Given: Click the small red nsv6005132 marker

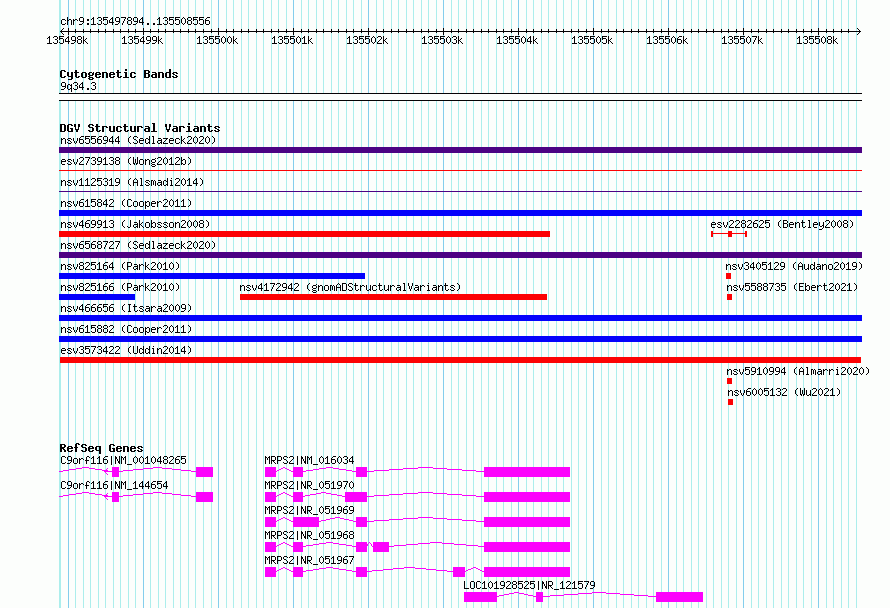Looking at the screenshot, I should (731, 402).
